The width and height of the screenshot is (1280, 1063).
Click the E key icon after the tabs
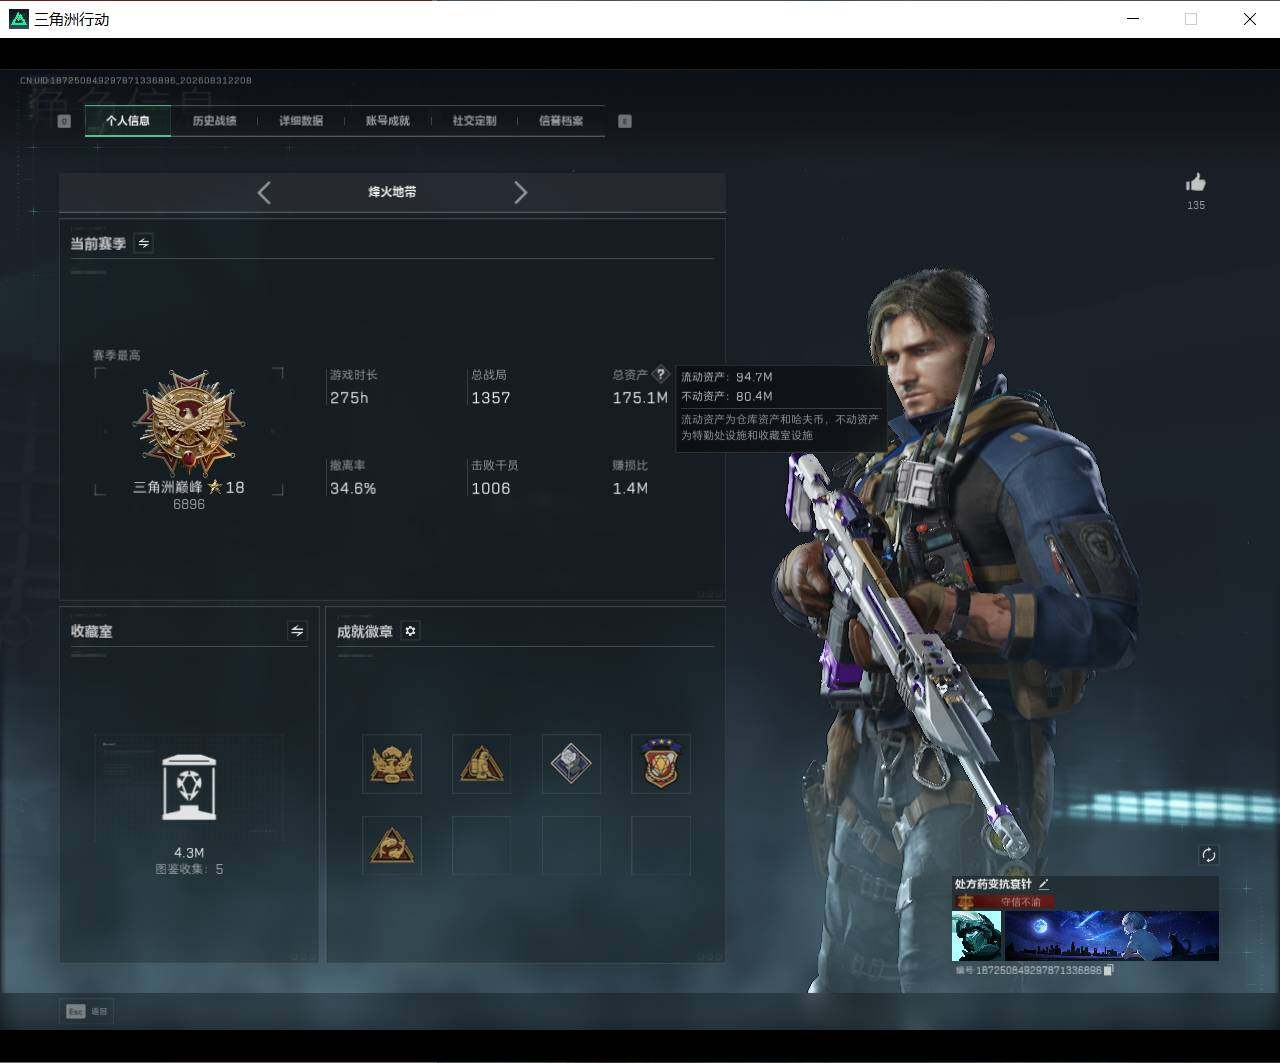pyautogui.click(x=625, y=121)
